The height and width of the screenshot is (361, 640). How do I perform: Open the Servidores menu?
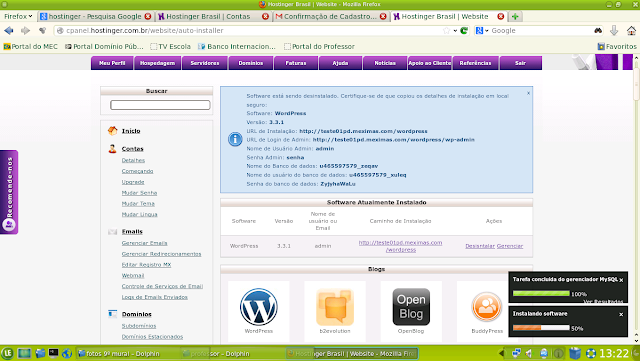(x=205, y=63)
